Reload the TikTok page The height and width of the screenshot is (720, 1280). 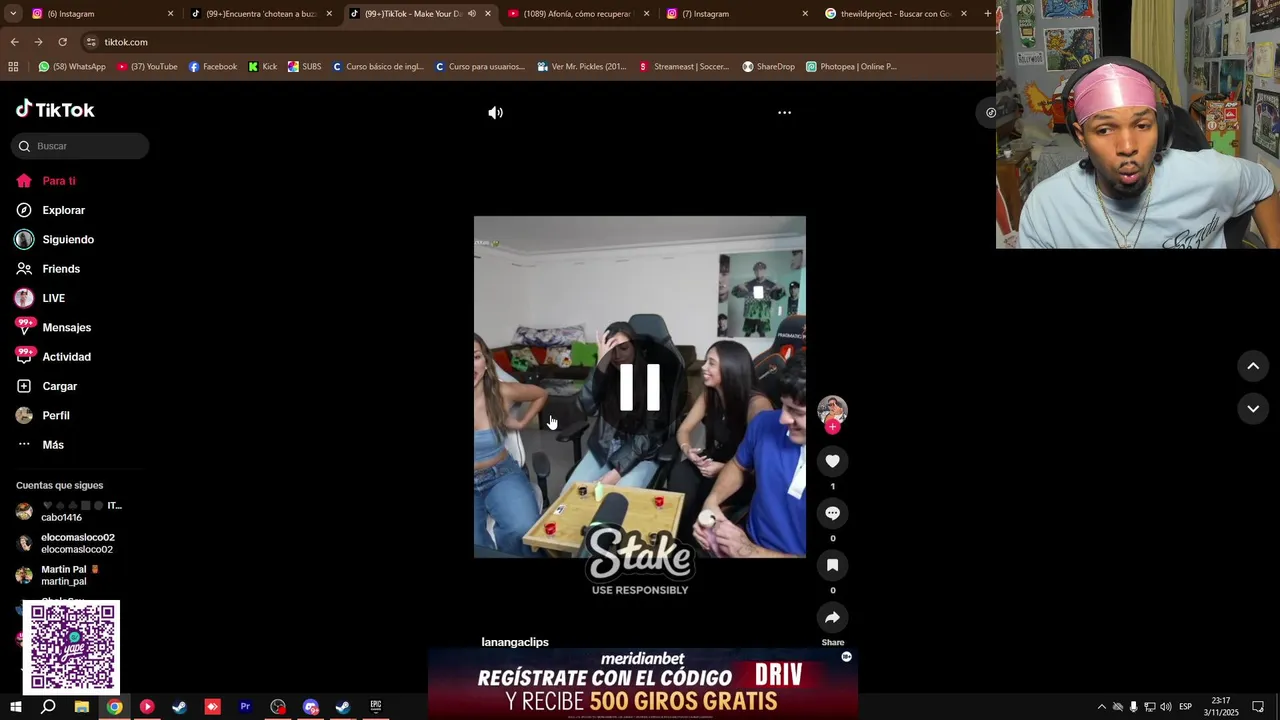[62, 42]
